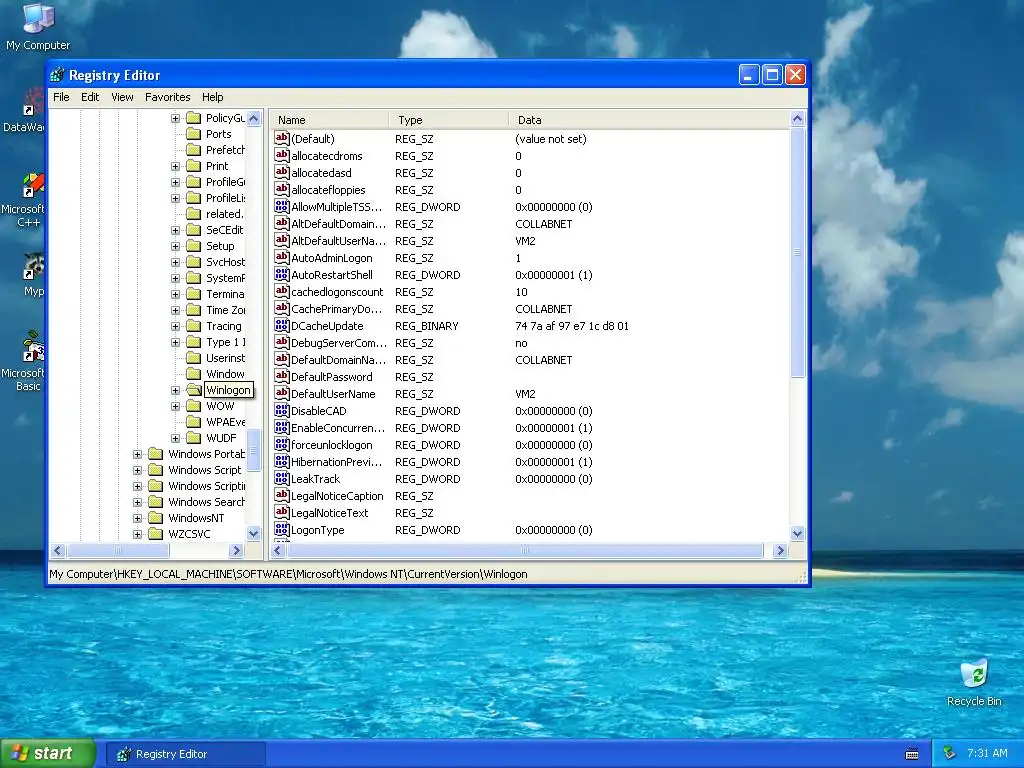The image size is (1024, 768).
Task: Select the forceunlocklogon value name
Action: click(332, 445)
